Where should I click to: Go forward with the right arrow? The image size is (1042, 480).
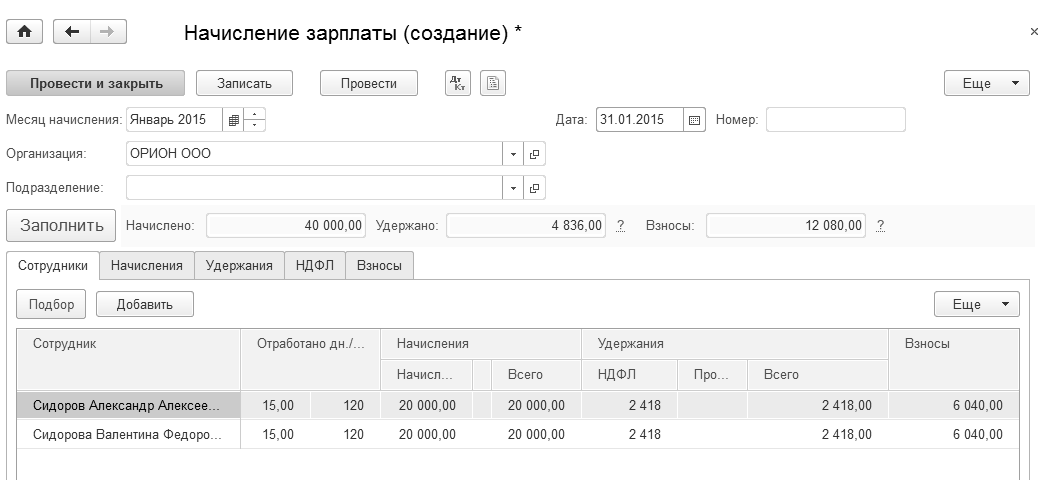point(106,32)
